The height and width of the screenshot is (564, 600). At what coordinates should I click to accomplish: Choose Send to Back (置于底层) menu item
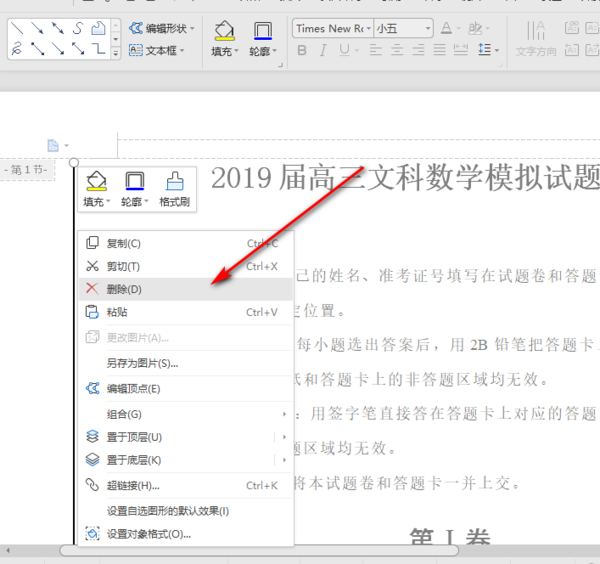(186, 460)
